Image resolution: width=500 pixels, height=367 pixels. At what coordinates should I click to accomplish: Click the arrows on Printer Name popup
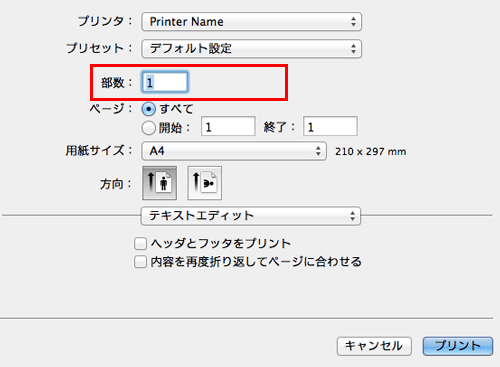353,22
